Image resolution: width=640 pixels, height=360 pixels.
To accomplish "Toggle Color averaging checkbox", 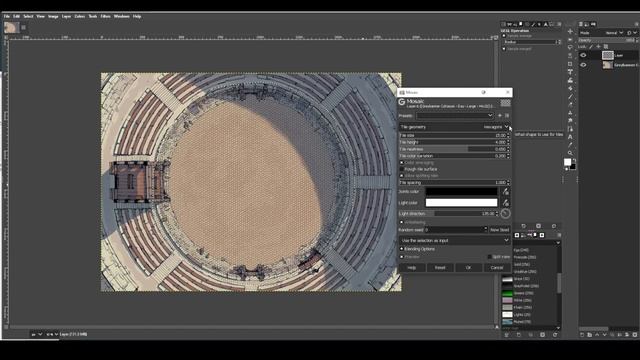I will click(x=402, y=162).
